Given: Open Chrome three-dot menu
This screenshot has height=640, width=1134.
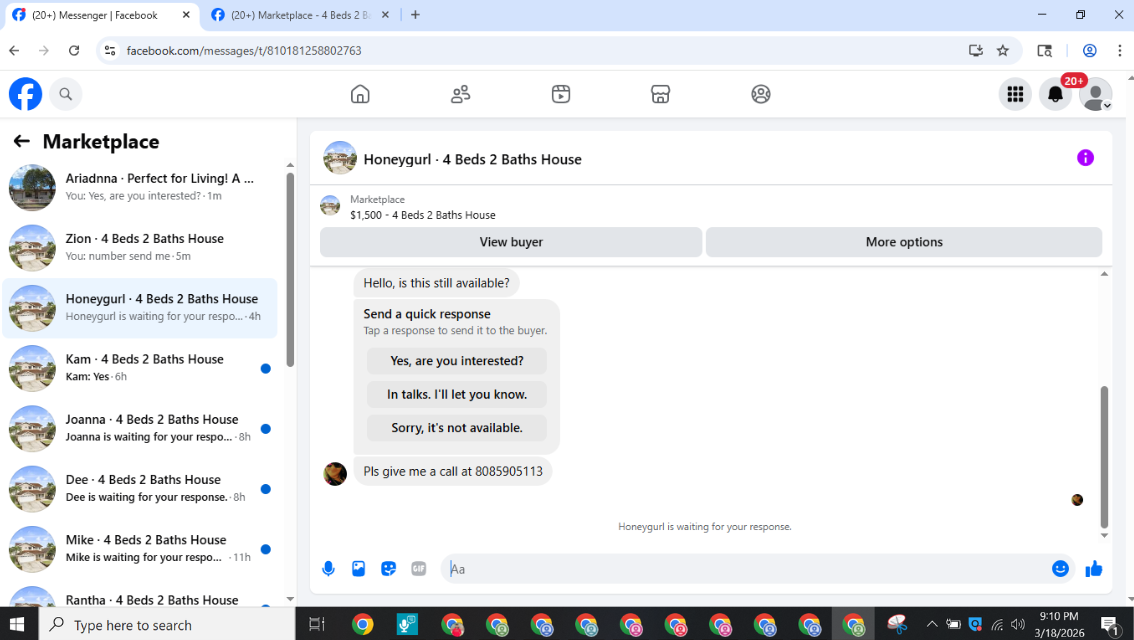Looking at the screenshot, I should pos(1120,51).
